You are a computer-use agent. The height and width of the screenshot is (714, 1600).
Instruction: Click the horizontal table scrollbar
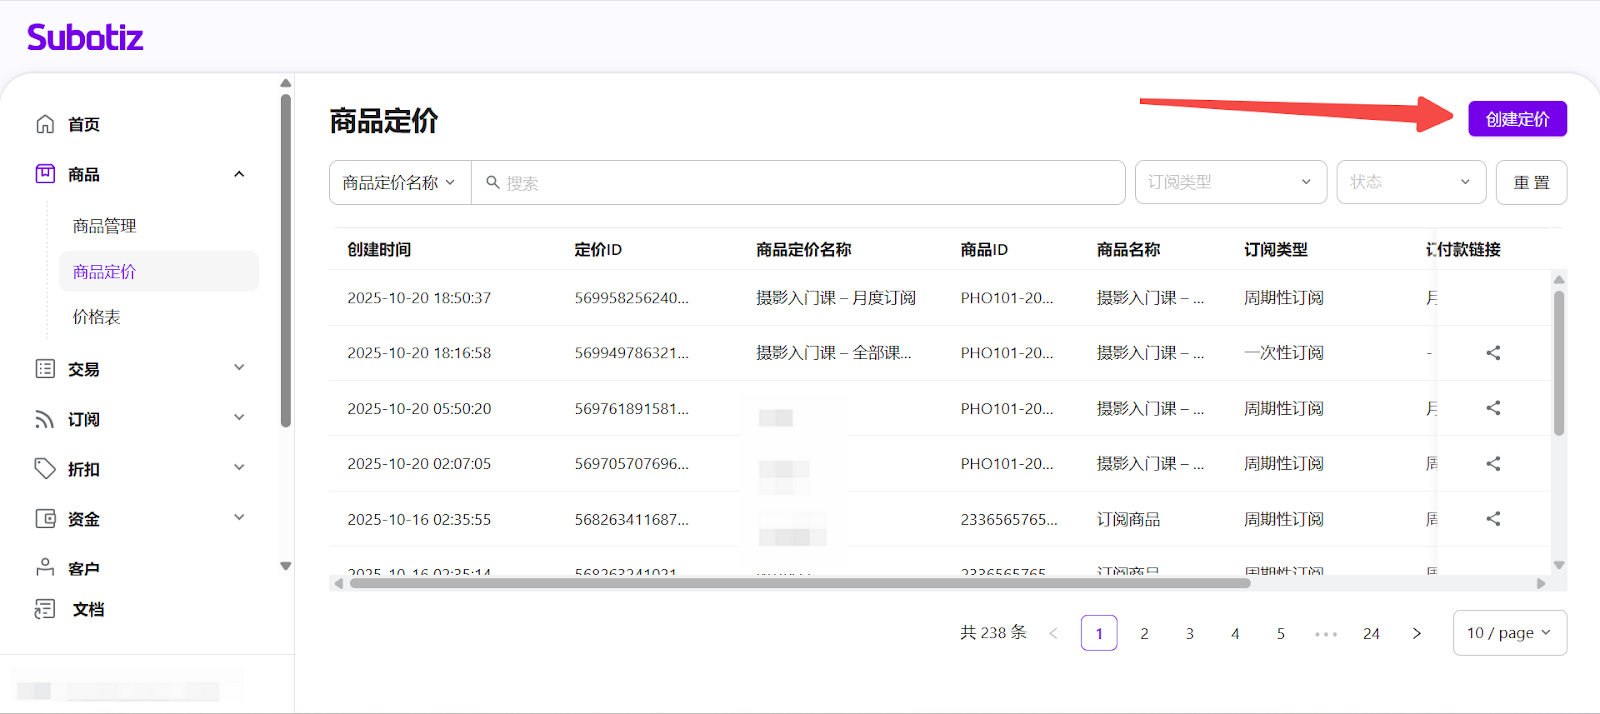[x=800, y=583]
